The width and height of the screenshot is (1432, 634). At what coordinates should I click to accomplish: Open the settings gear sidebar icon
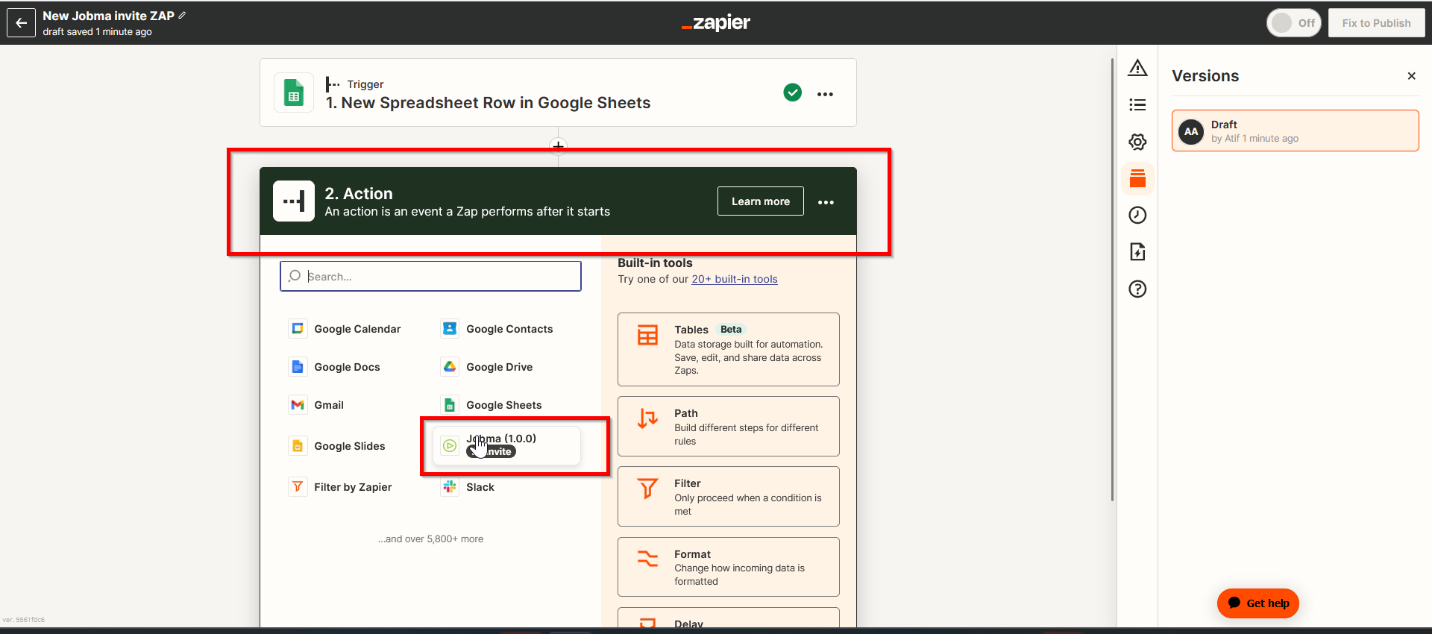pos(1137,142)
